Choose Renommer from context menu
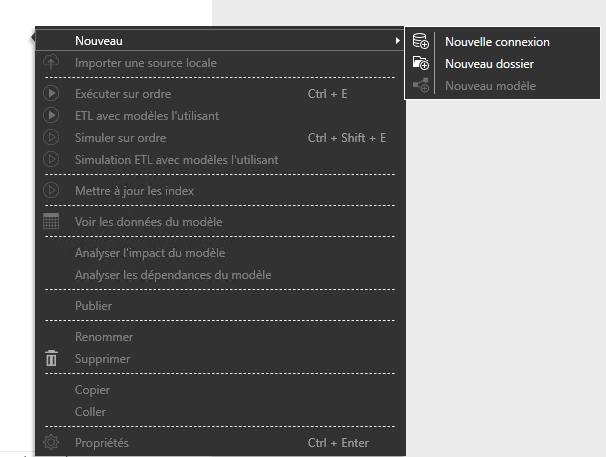 pos(104,337)
